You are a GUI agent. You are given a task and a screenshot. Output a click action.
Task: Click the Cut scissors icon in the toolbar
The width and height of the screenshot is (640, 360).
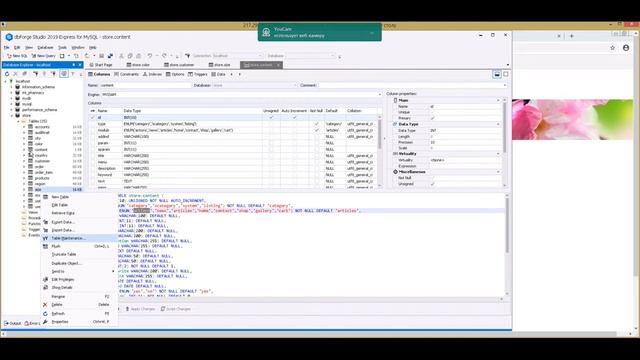pos(121,56)
